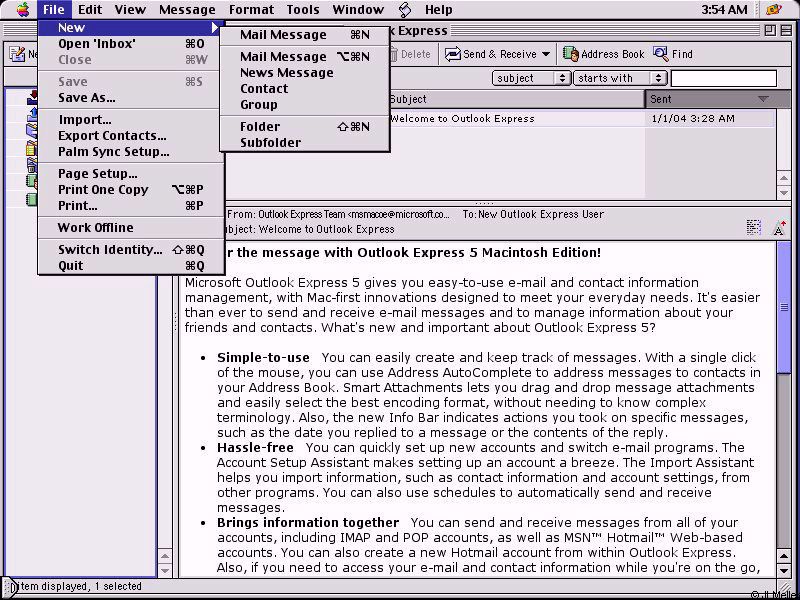Viewport: 800px width, 600px height.
Task: Click the window zoom box in title bar
Action: pos(770,31)
